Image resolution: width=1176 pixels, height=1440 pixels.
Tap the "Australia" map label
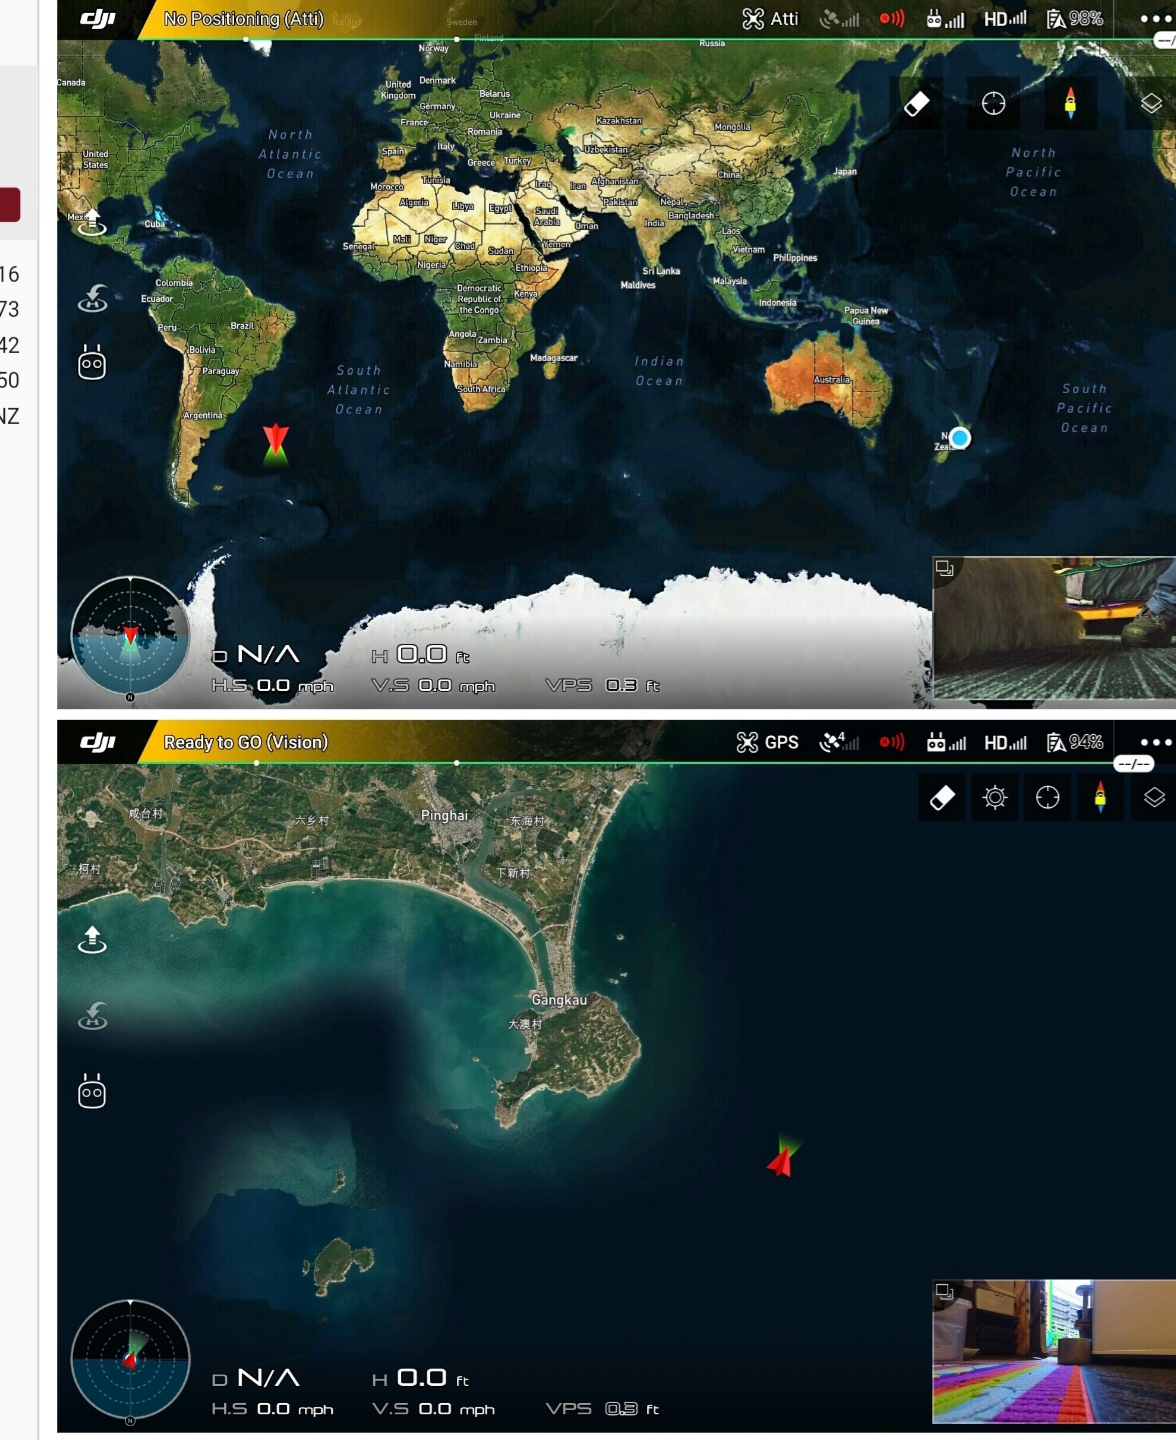click(x=832, y=380)
